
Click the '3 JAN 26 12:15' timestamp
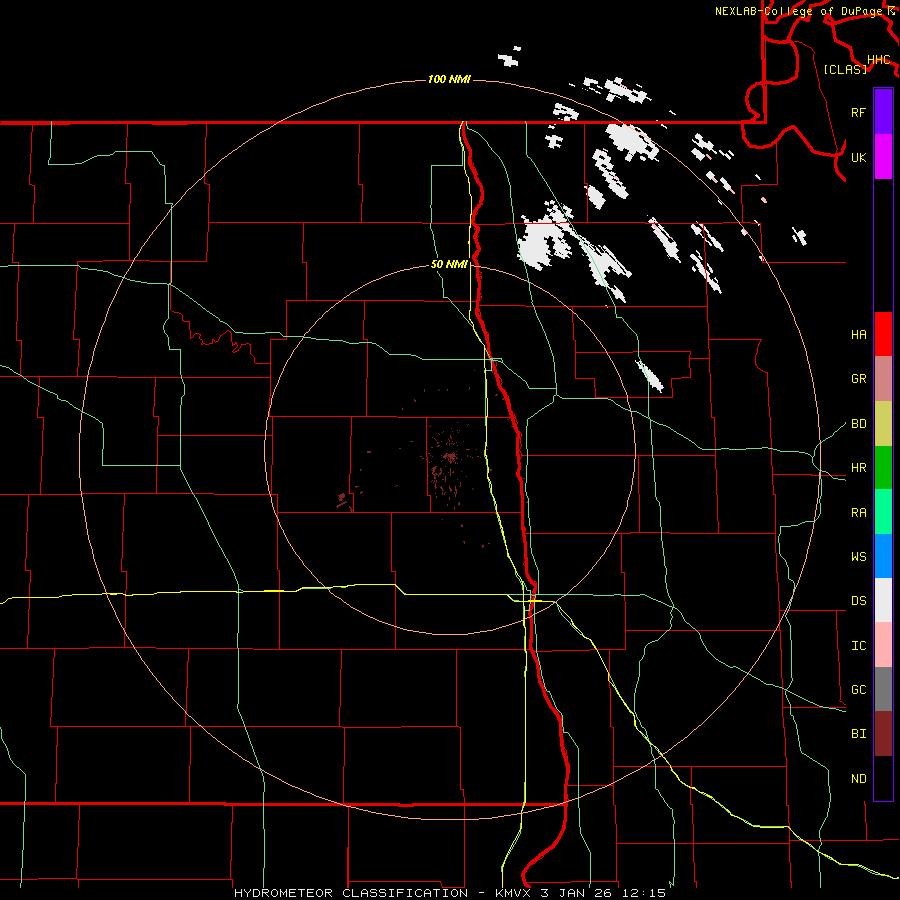coord(603,893)
